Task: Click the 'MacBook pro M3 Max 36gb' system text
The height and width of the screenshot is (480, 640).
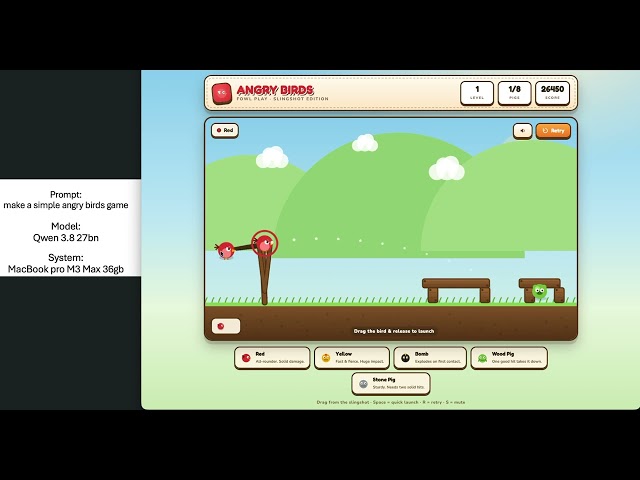Action: [66, 269]
